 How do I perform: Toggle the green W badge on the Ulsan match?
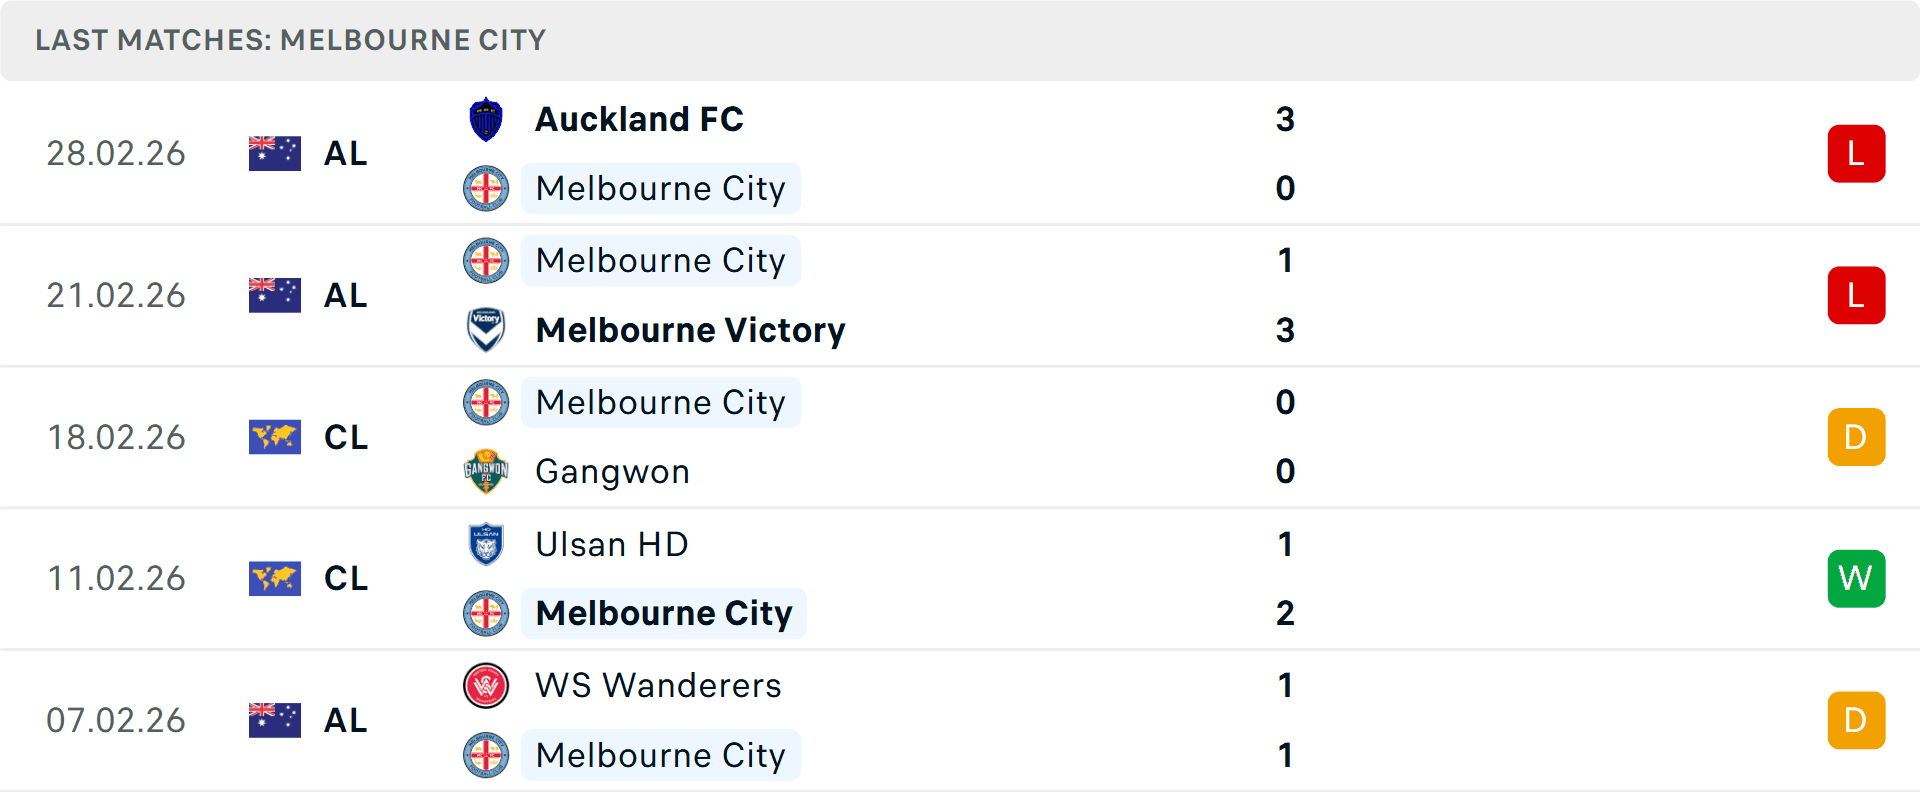click(1857, 578)
